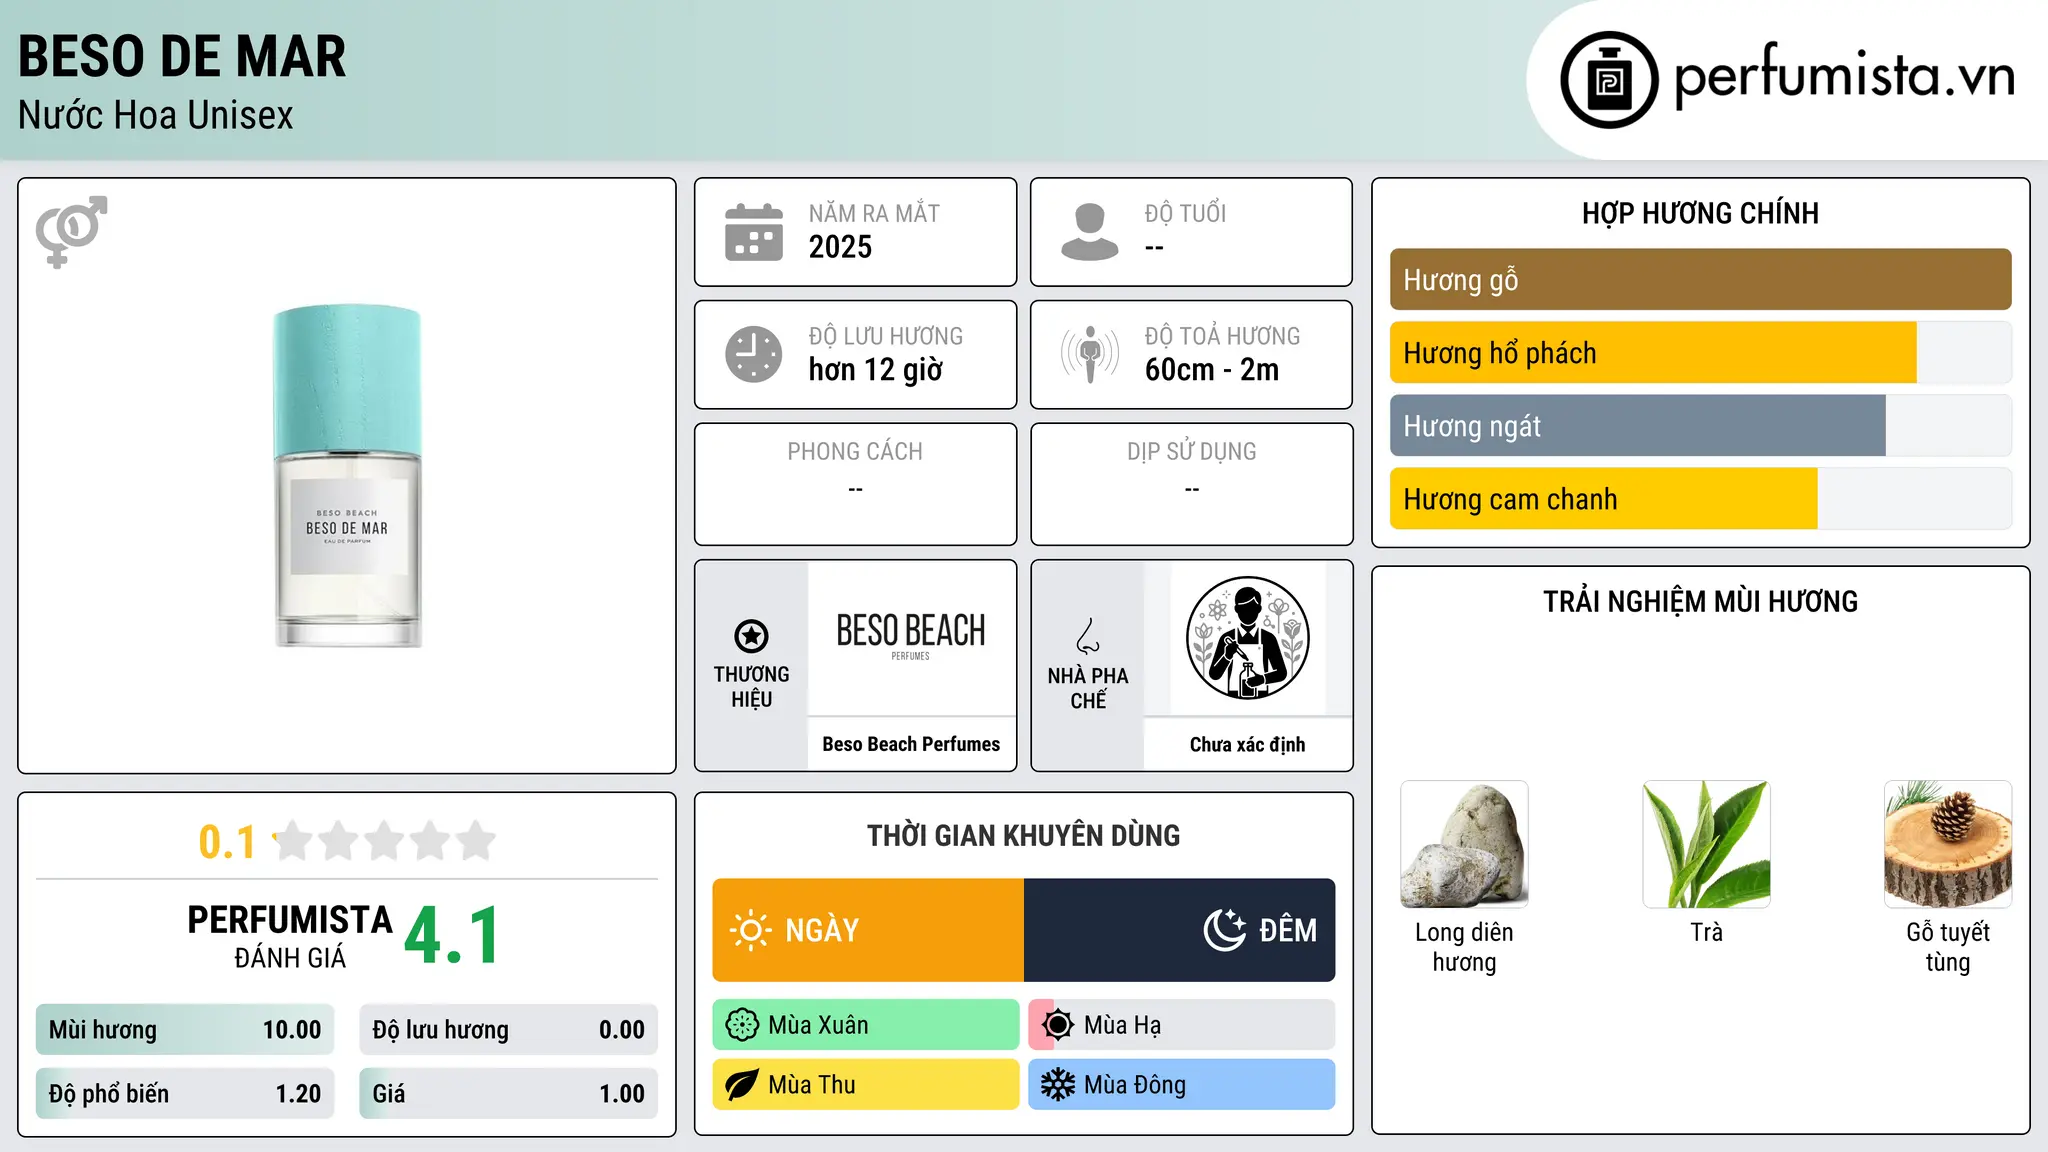2048x1152 pixels.
Task: Click the Hương hổ phách accord bar
Action: point(1701,353)
